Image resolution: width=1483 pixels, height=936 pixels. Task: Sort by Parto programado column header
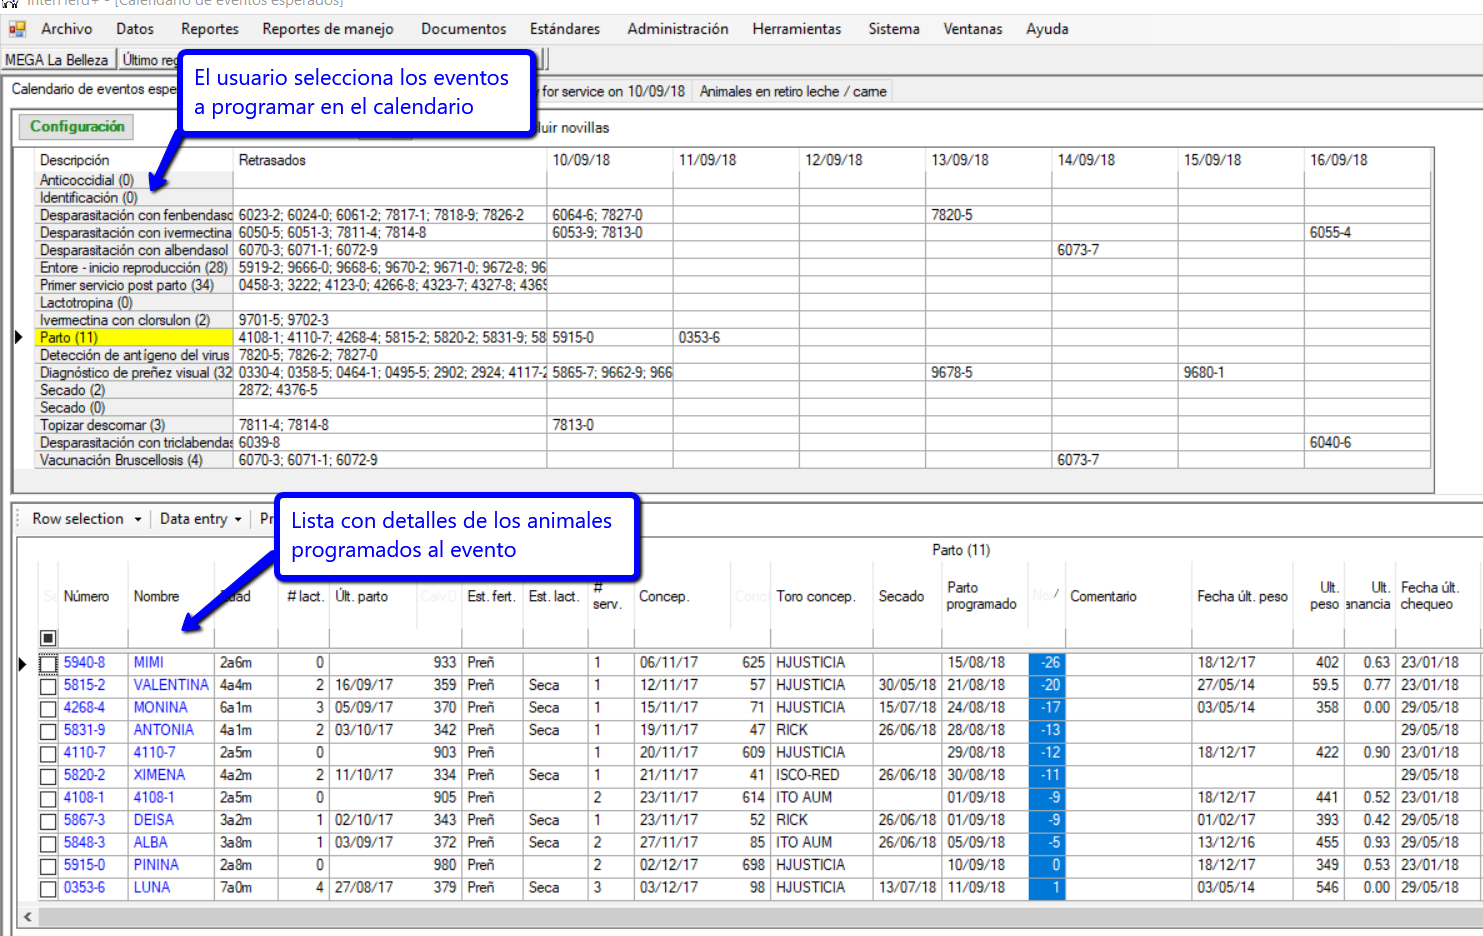pos(981,596)
